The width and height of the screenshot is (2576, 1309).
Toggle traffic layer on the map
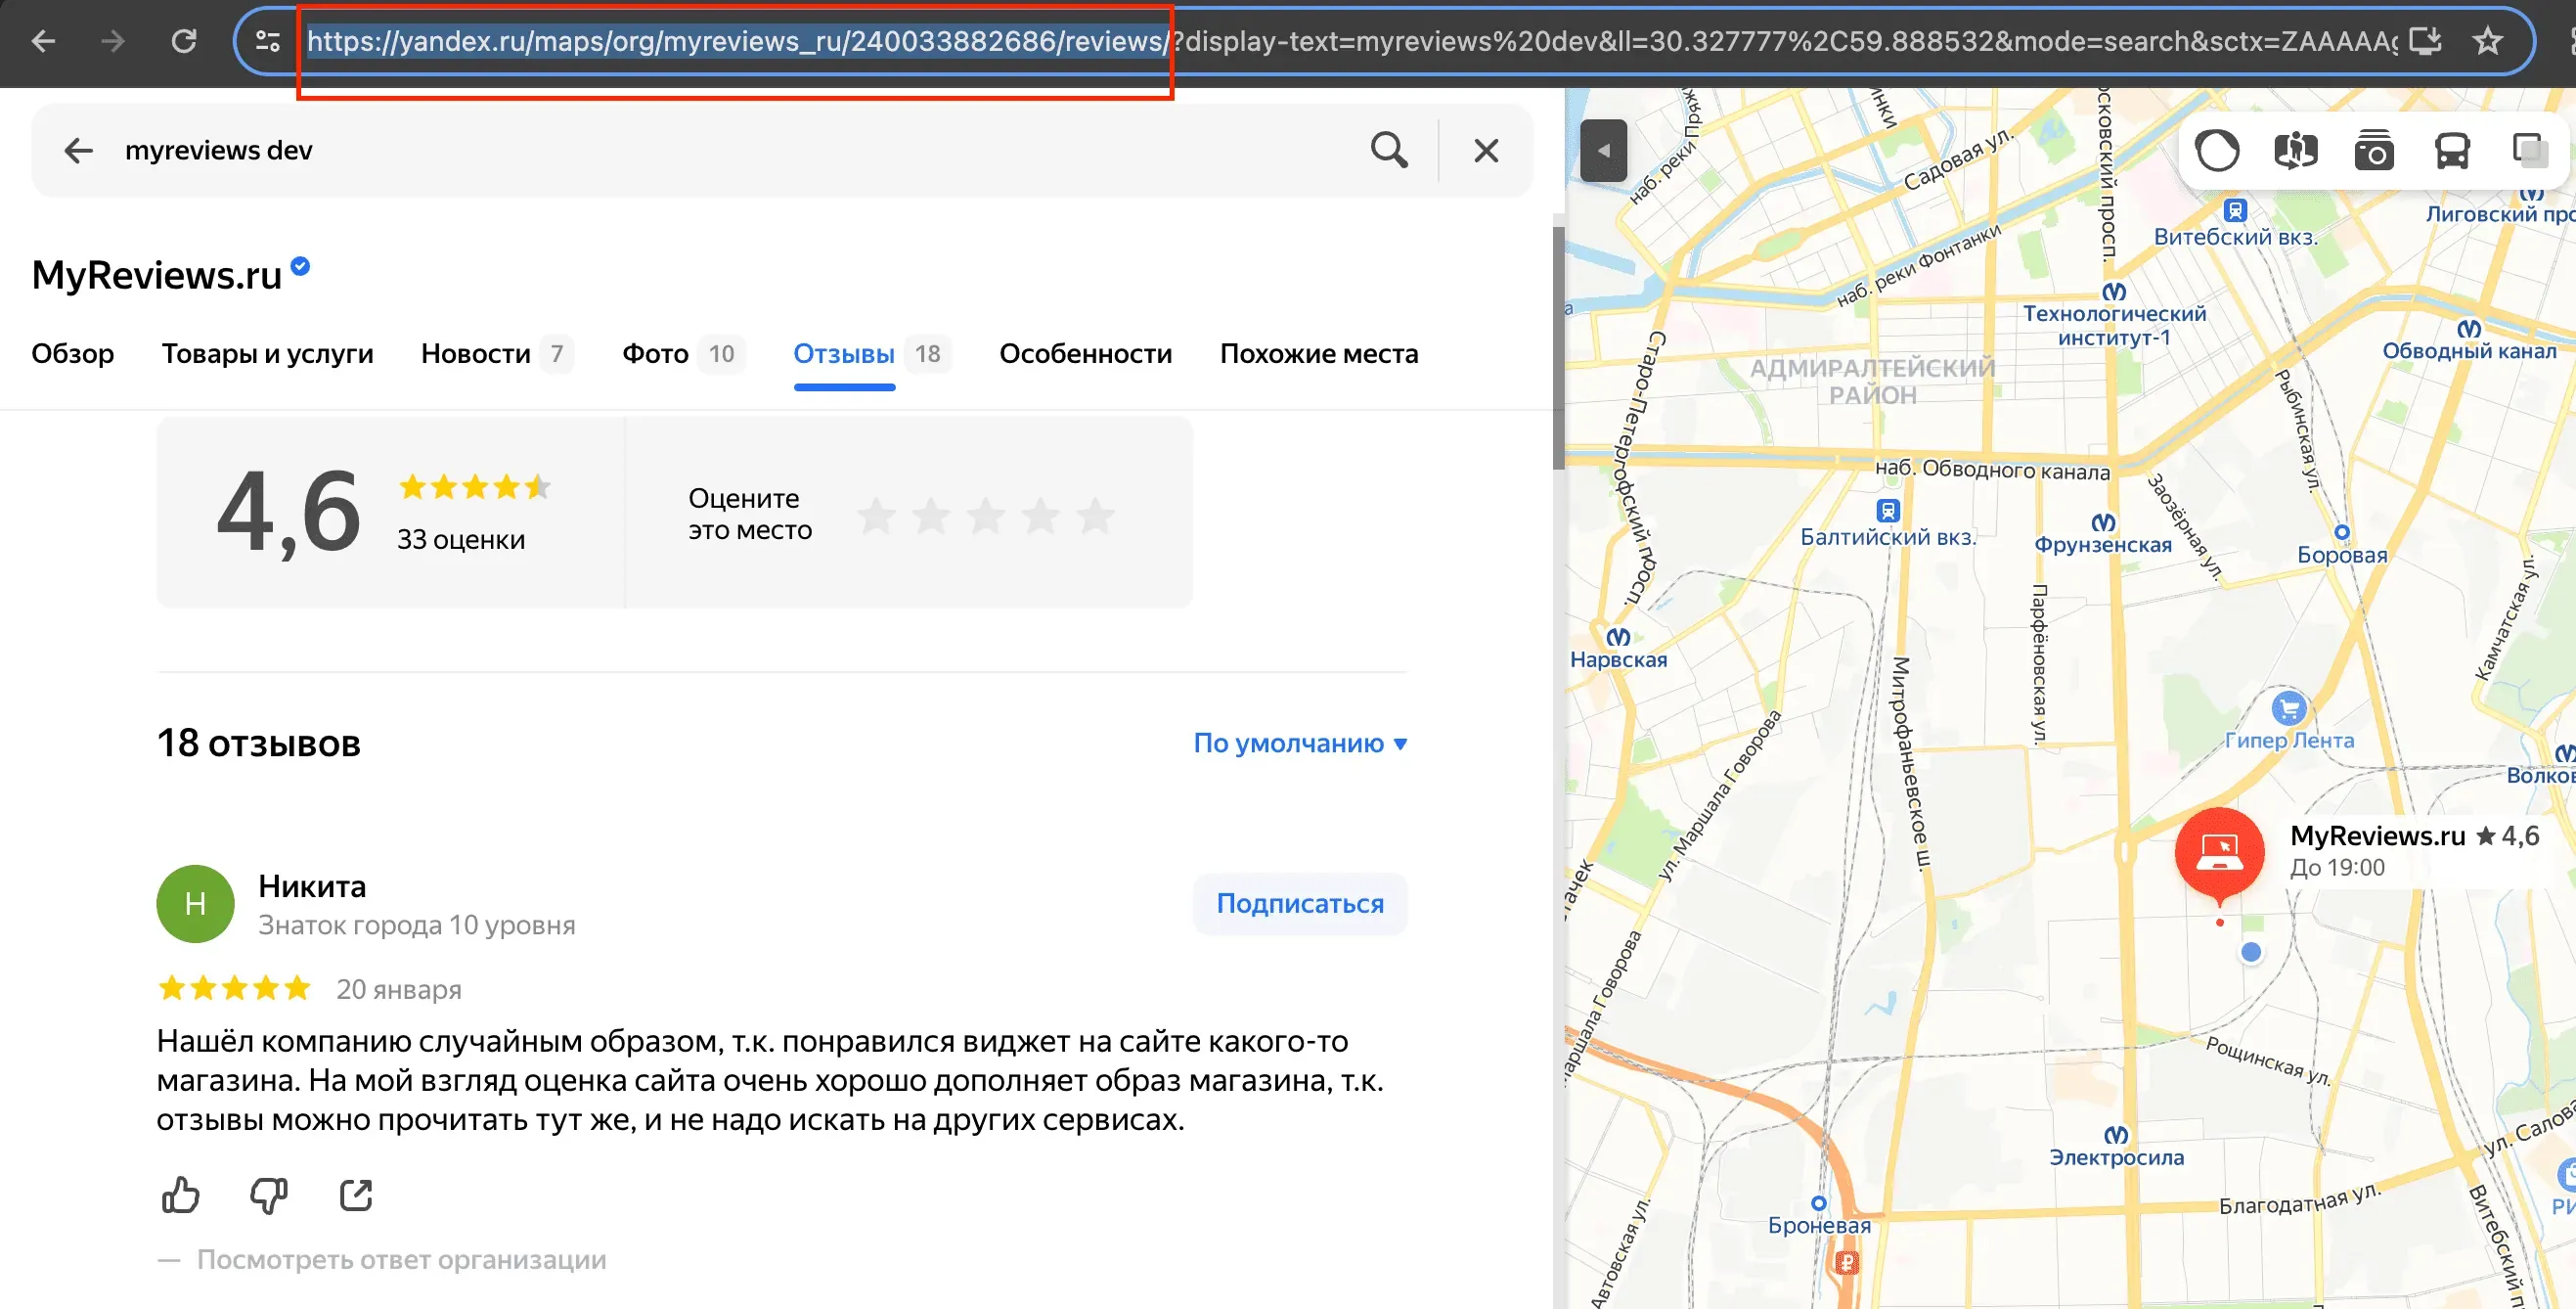[x=2217, y=151]
